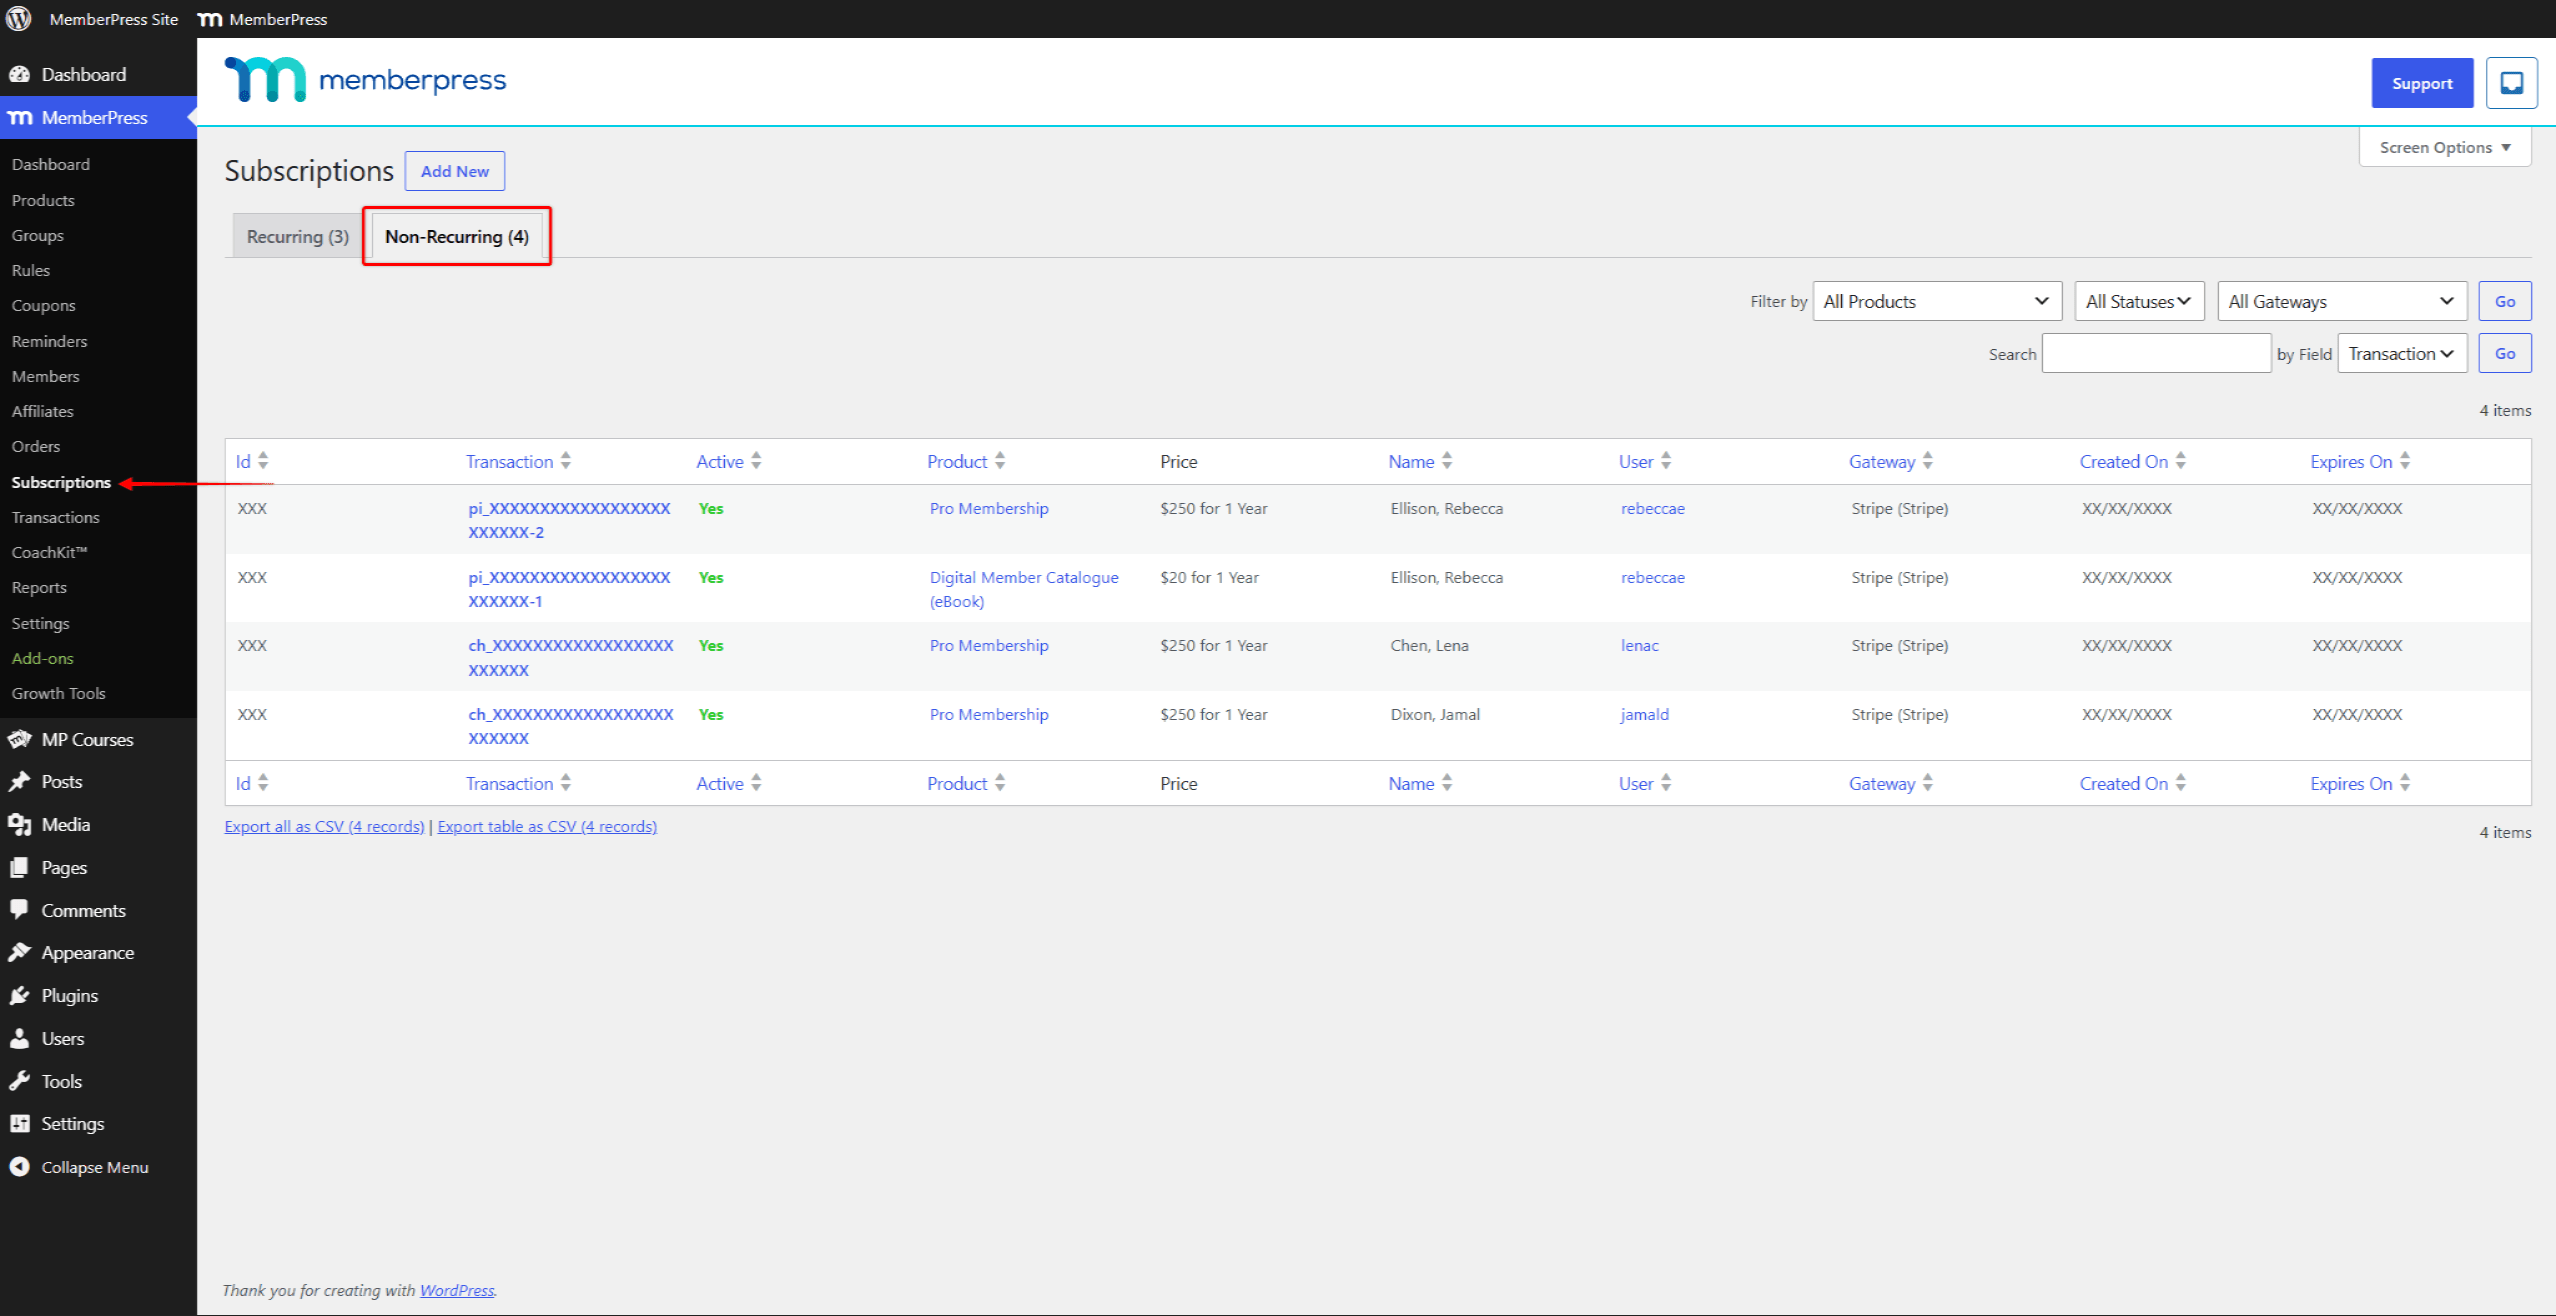Open the All Gateways filter dropdown
Image resolution: width=2556 pixels, height=1316 pixels.
point(2342,301)
